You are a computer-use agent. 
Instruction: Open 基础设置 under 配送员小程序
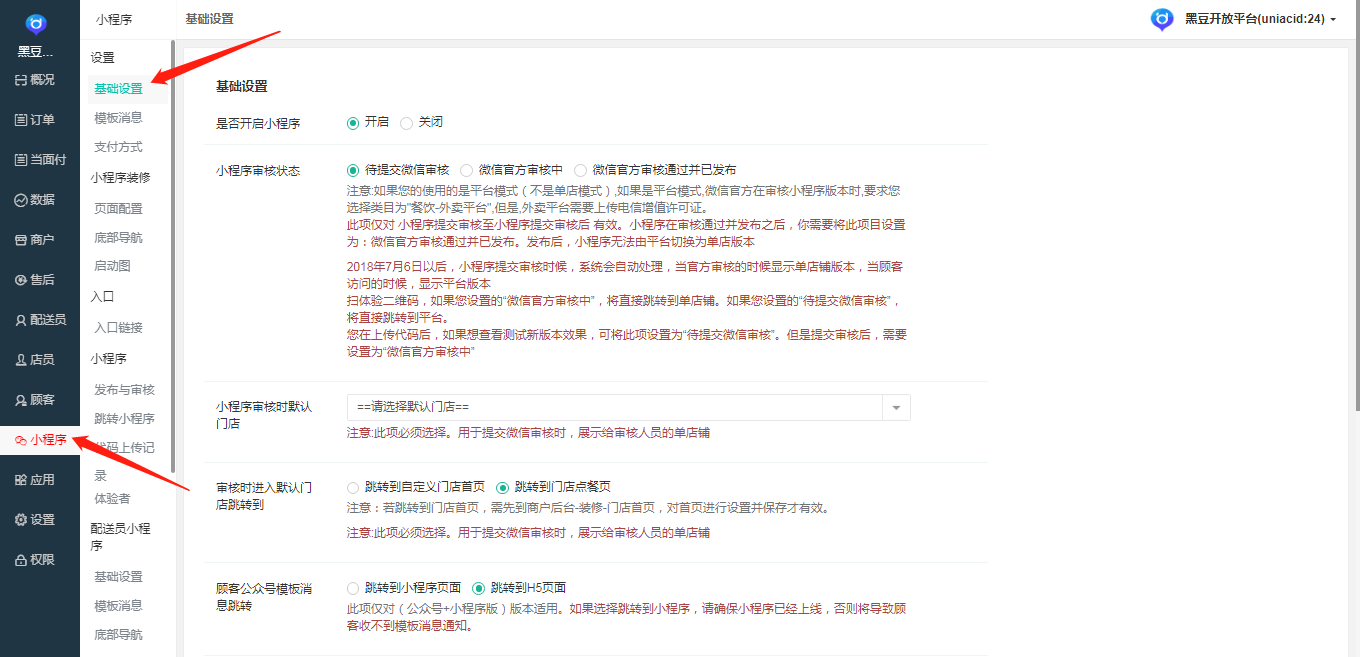click(118, 577)
